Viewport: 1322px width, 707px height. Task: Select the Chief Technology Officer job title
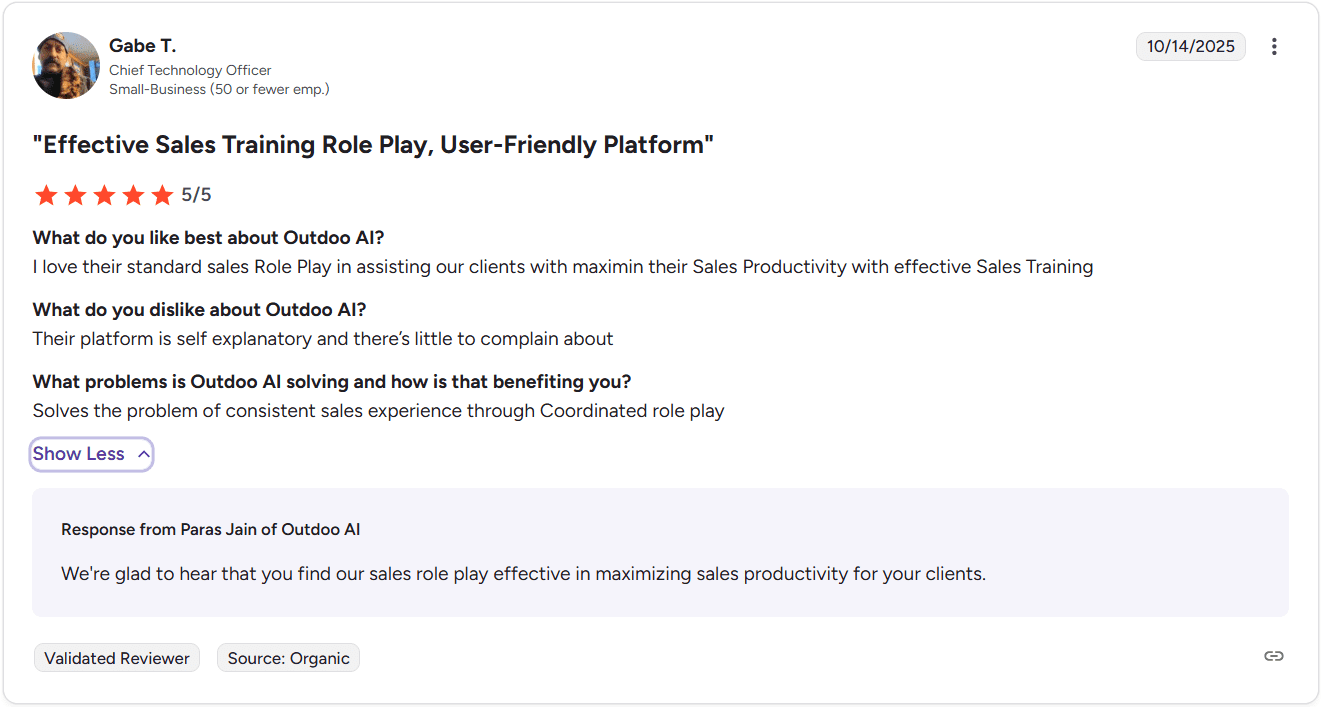190,70
